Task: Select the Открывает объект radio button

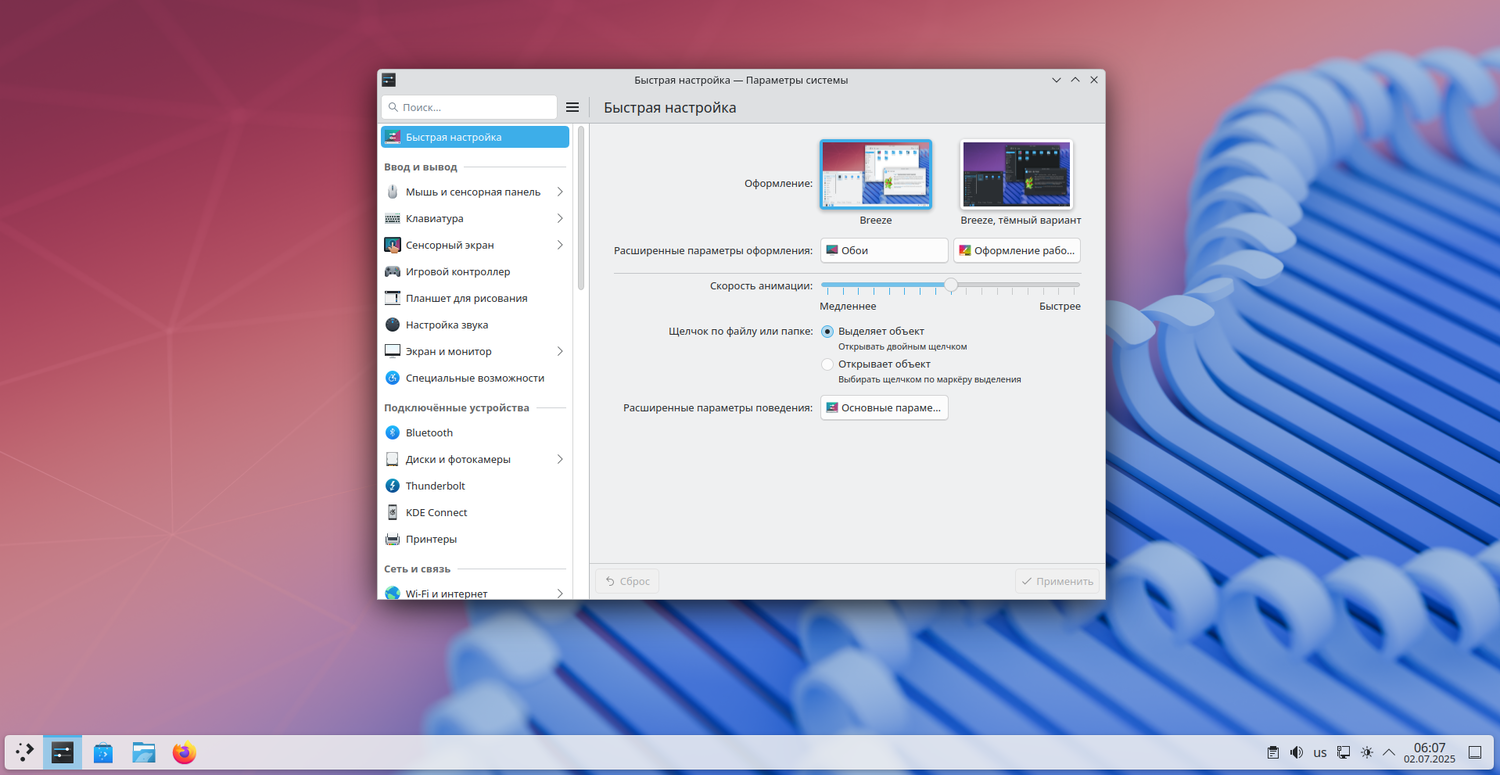Action: [x=827, y=364]
